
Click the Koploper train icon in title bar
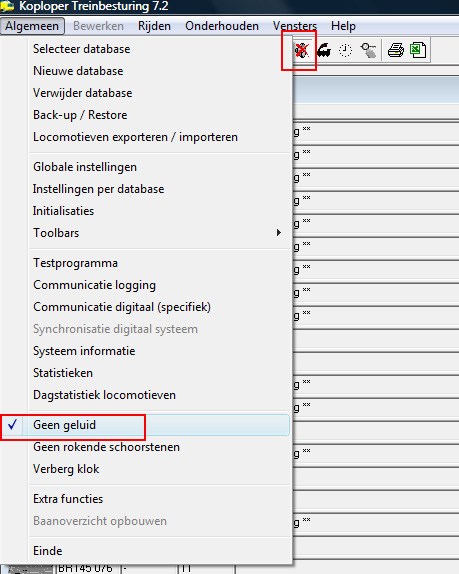(x=7, y=6)
